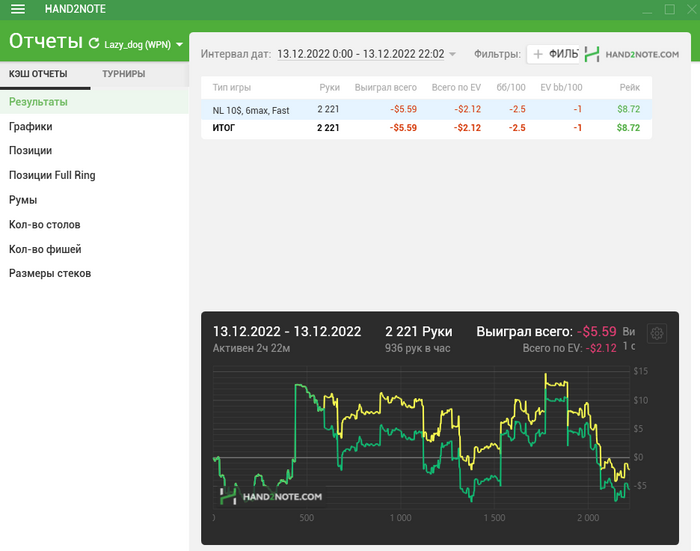Click the winnings line chart area

421,438
